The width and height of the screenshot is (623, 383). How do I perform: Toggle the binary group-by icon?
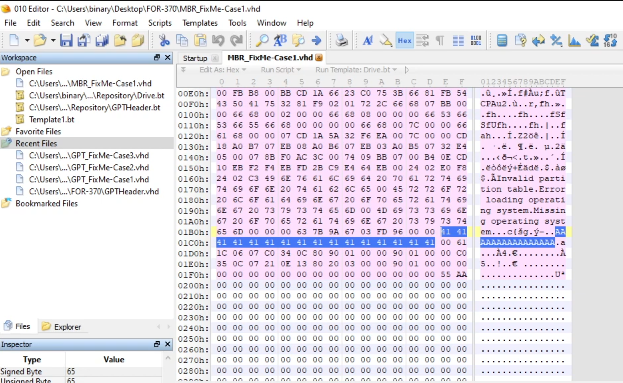476,40
